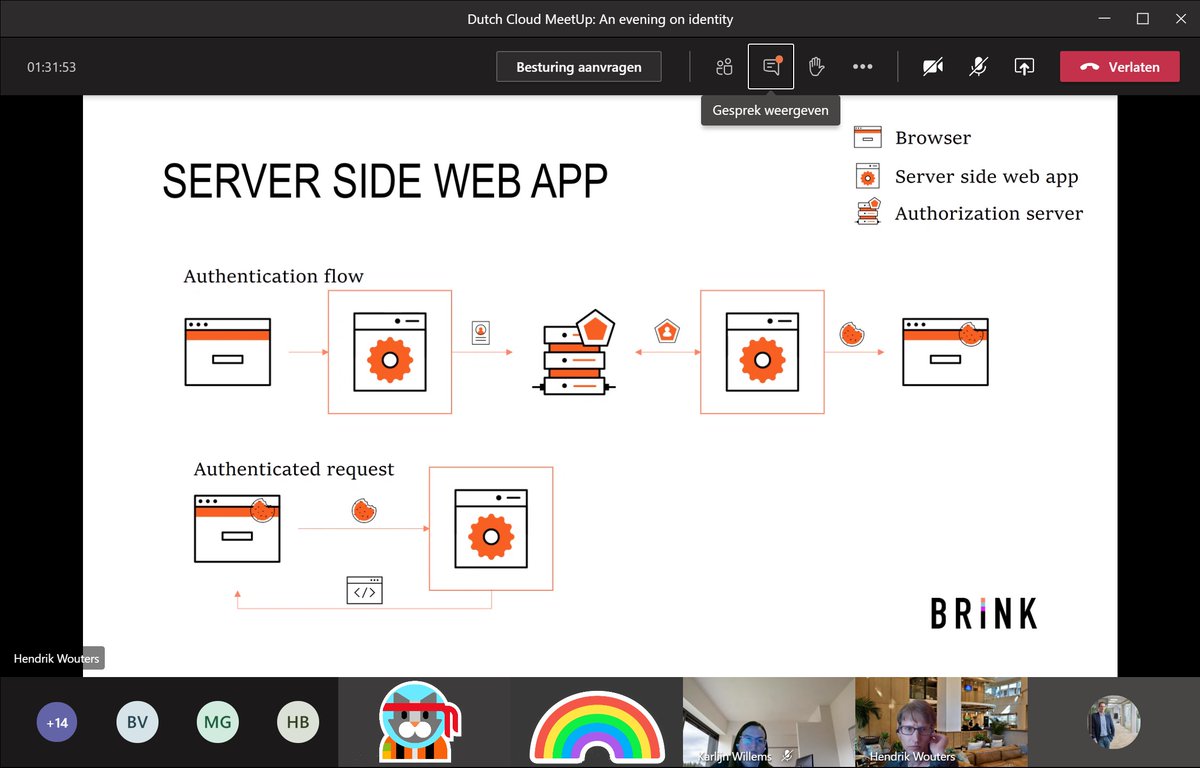Click the Gesprek weergeven tooltip
This screenshot has width=1200, height=768.
pos(771,110)
